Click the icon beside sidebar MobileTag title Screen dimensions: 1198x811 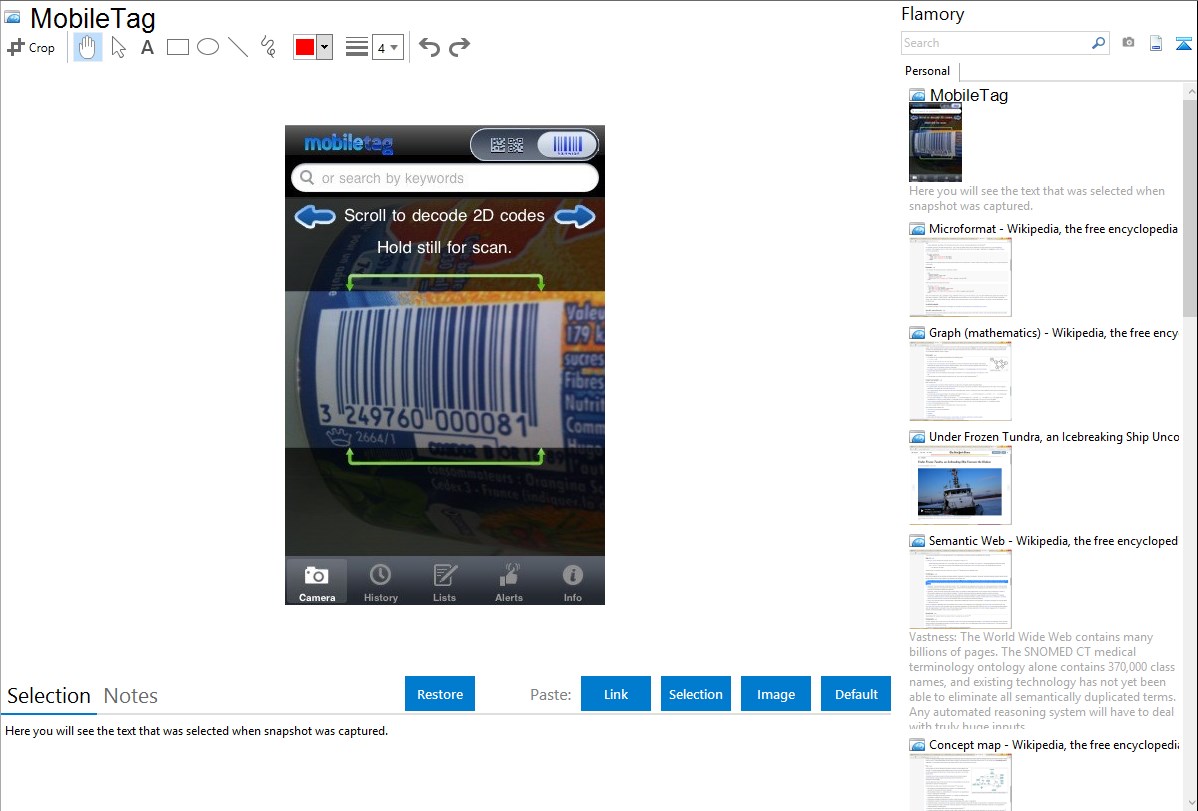[917, 96]
